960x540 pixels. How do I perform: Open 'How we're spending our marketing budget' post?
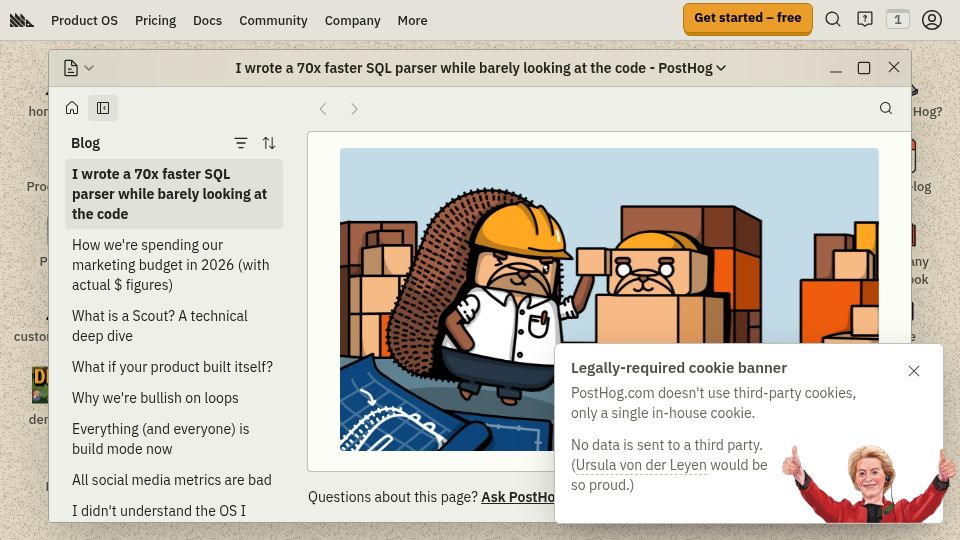click(x=174, y=265)
